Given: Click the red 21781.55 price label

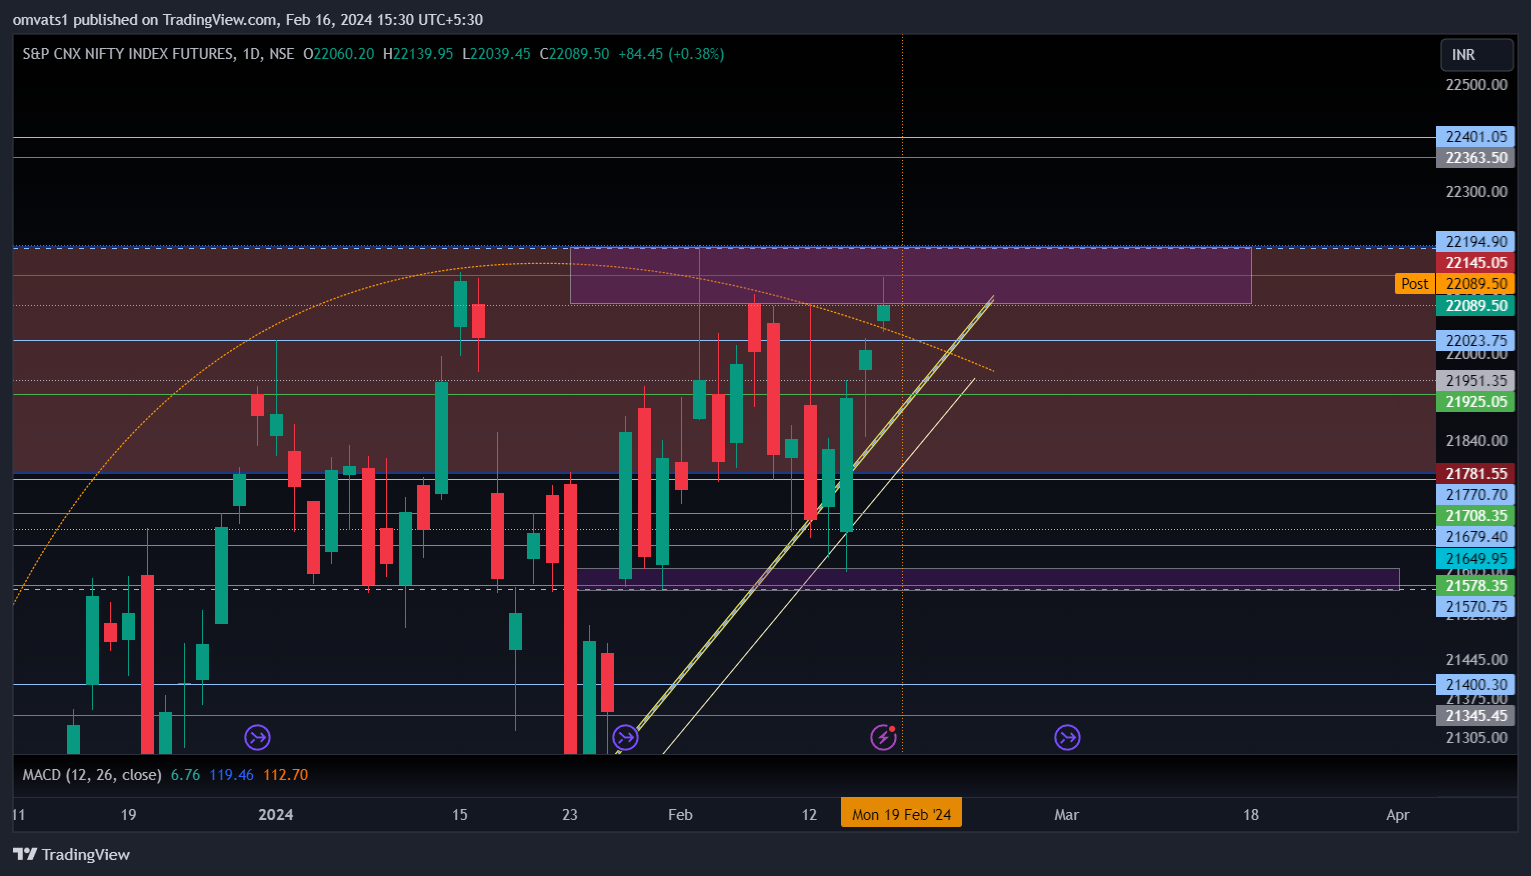Looking at the screenshot, I should tap(1475, 474).
